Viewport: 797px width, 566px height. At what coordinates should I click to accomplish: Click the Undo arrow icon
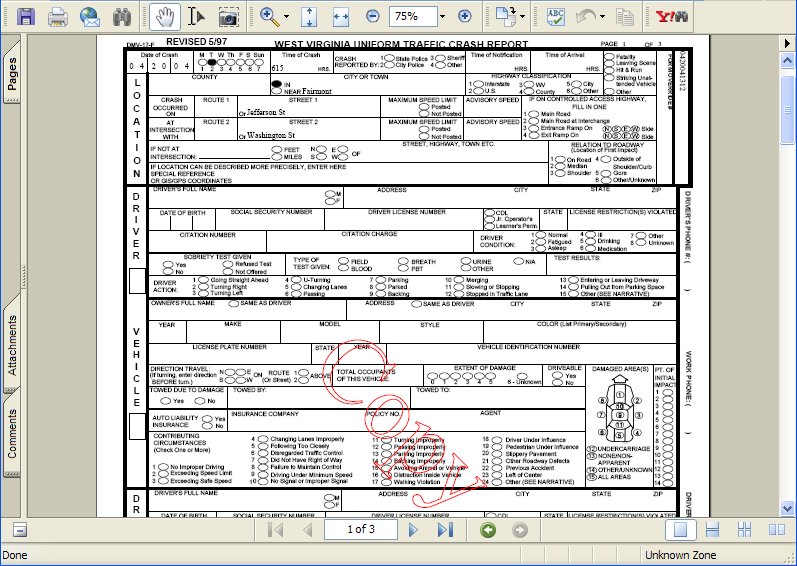tap(586, 16)
